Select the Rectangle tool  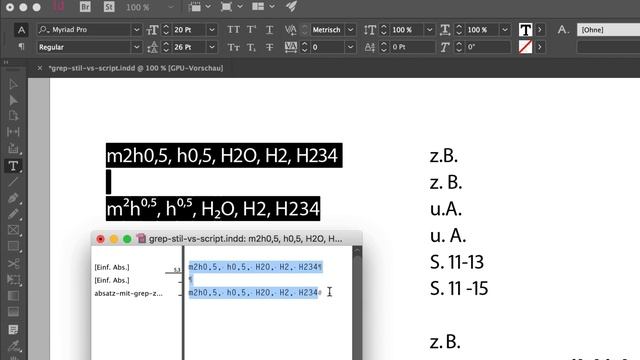[13, 247]
